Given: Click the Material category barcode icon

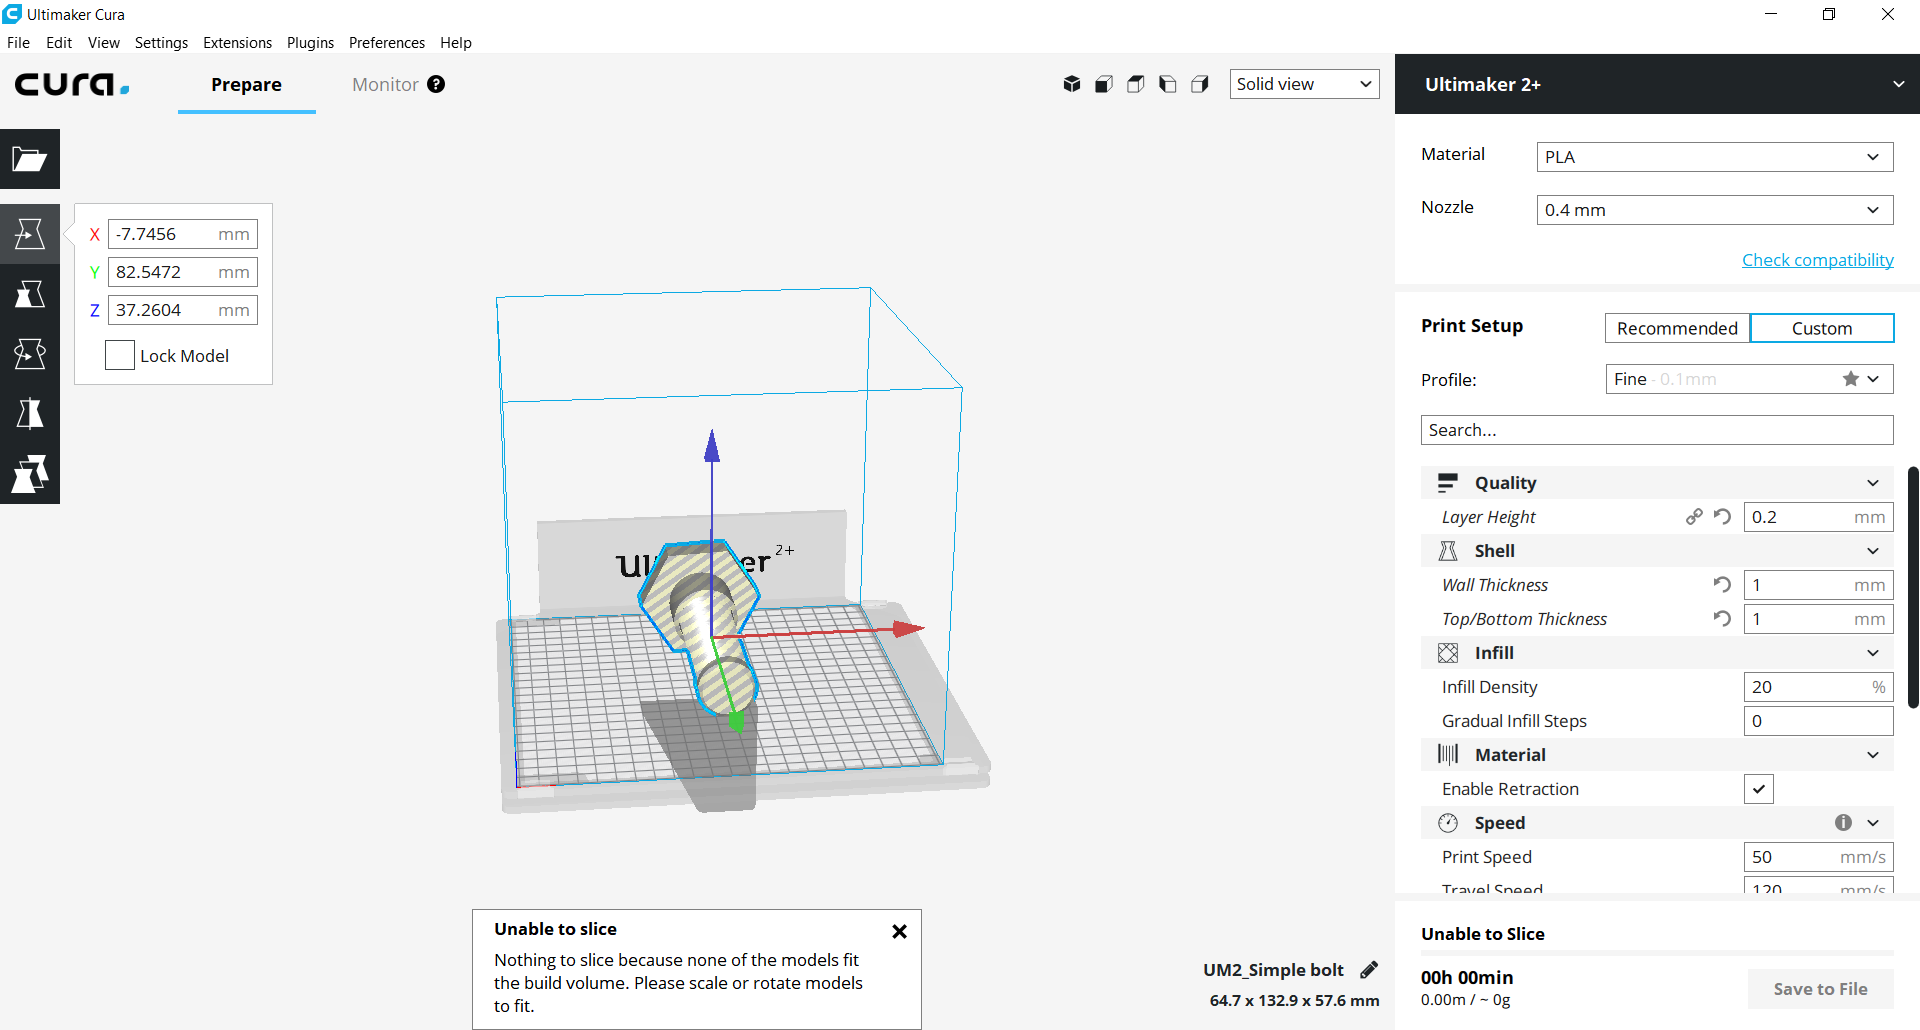Looking at the screenshot, I should click(1448, 755).
